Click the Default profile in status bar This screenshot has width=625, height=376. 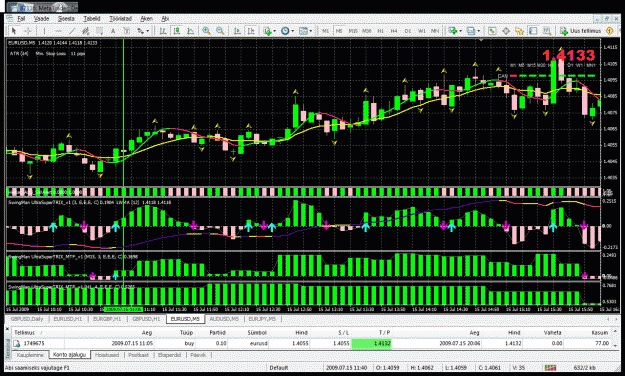[x=279, y=367]
